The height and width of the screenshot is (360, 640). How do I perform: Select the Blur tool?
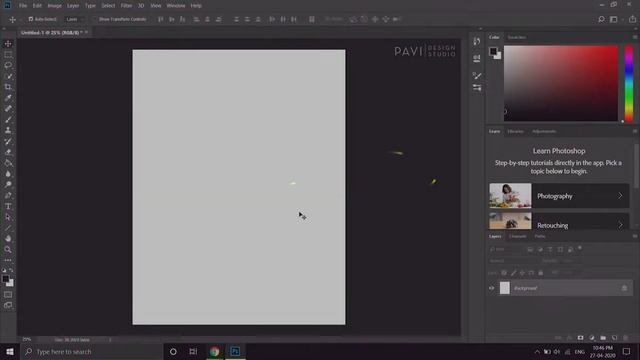pyautogui.click(x=8, y=174)
